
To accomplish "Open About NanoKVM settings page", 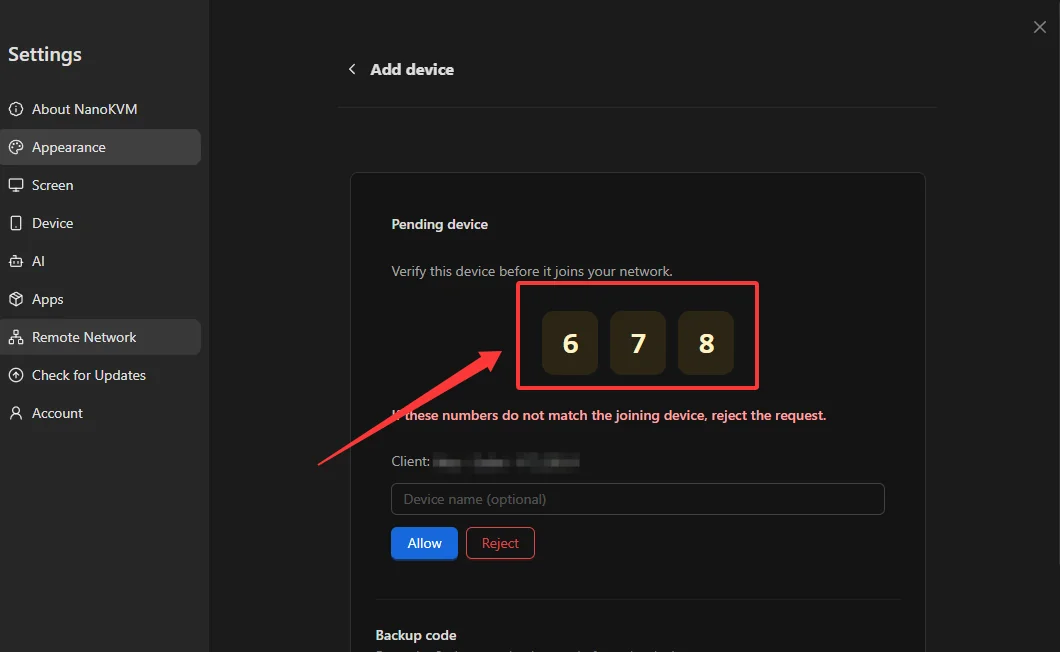I will [100, 109].
